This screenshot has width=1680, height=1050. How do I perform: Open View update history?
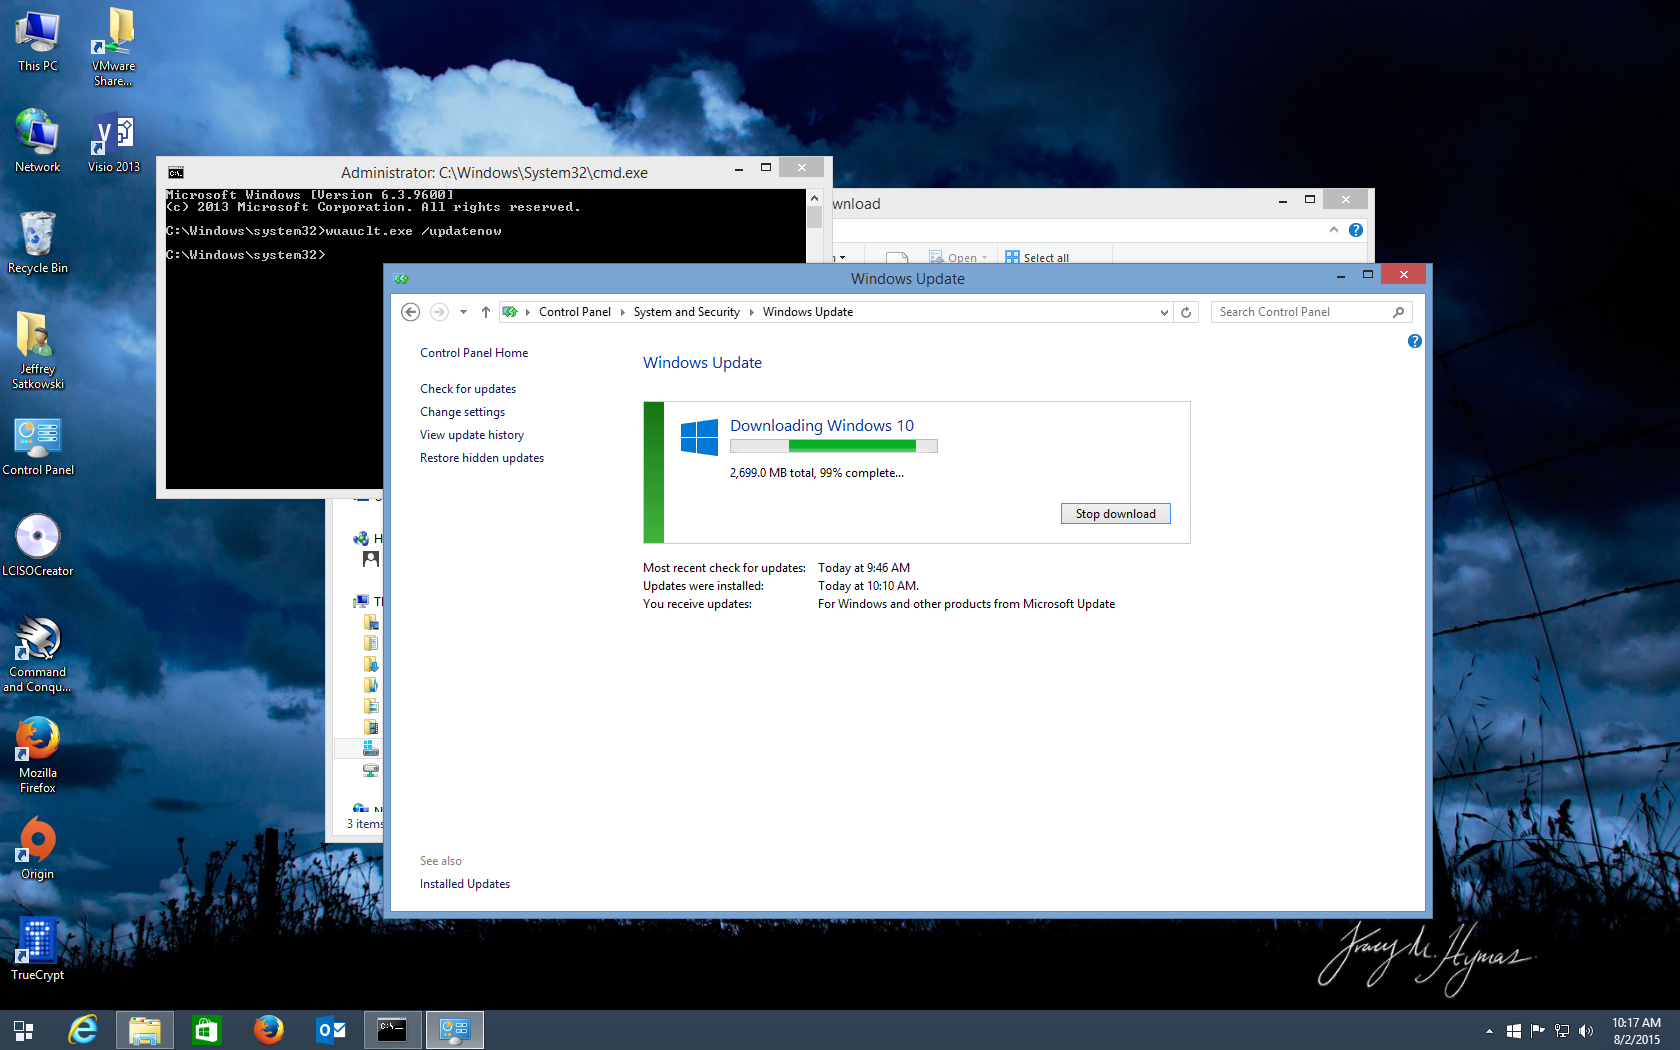pos(472,435)
